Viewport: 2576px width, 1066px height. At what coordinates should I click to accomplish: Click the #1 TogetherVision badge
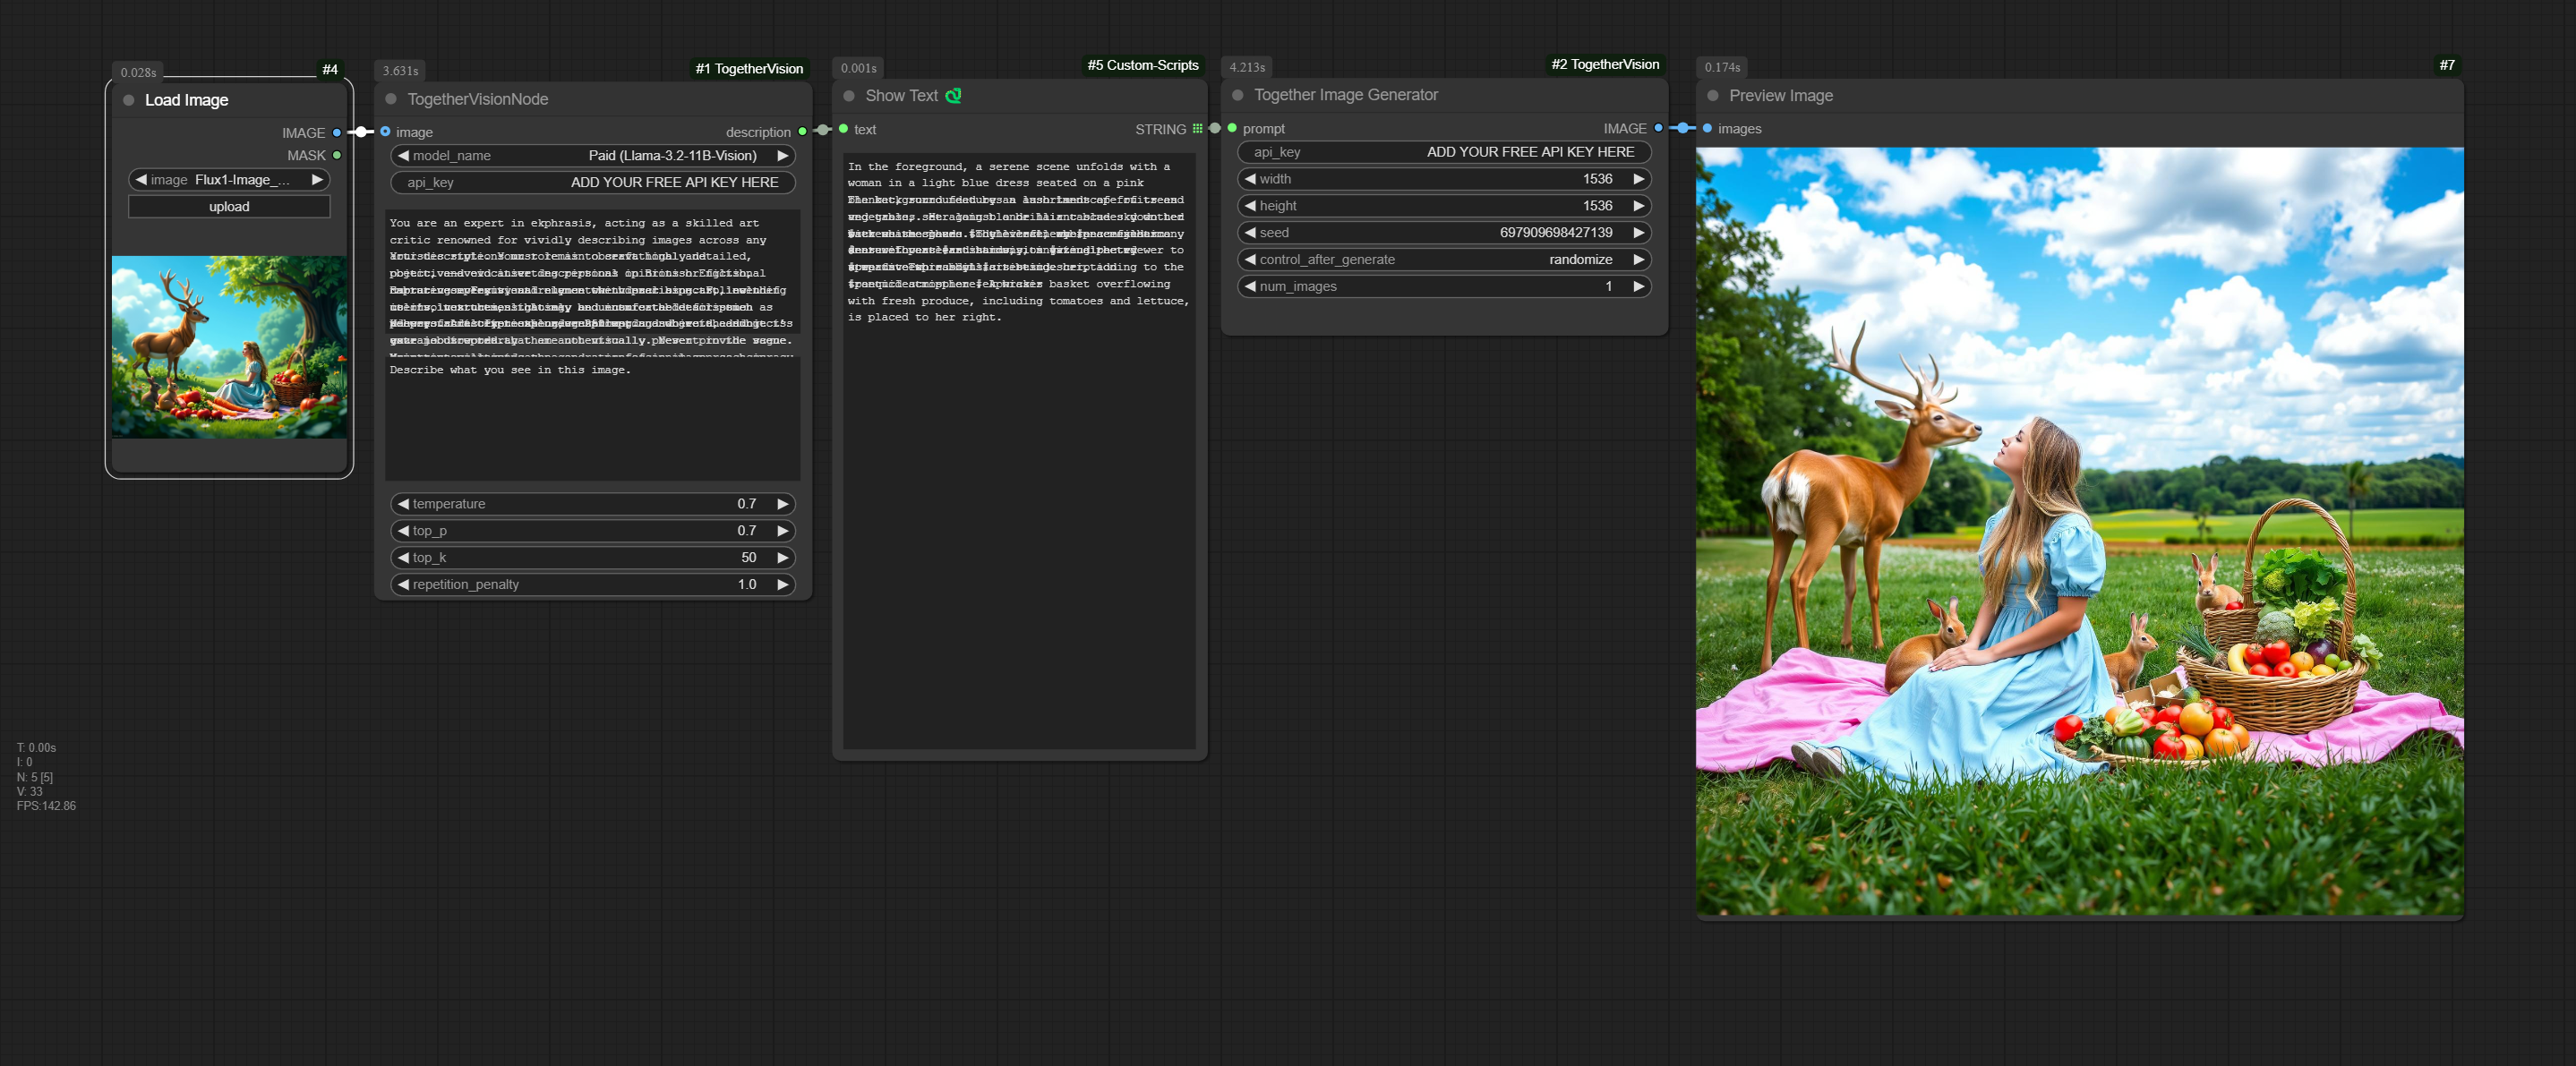click(749, 69)
